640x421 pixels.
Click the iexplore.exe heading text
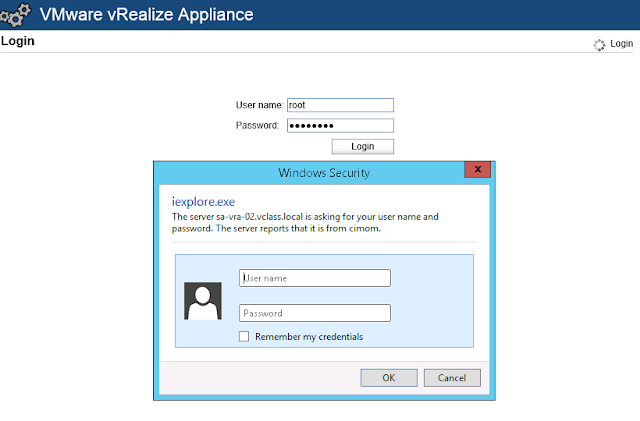click(x=203, y=202)
